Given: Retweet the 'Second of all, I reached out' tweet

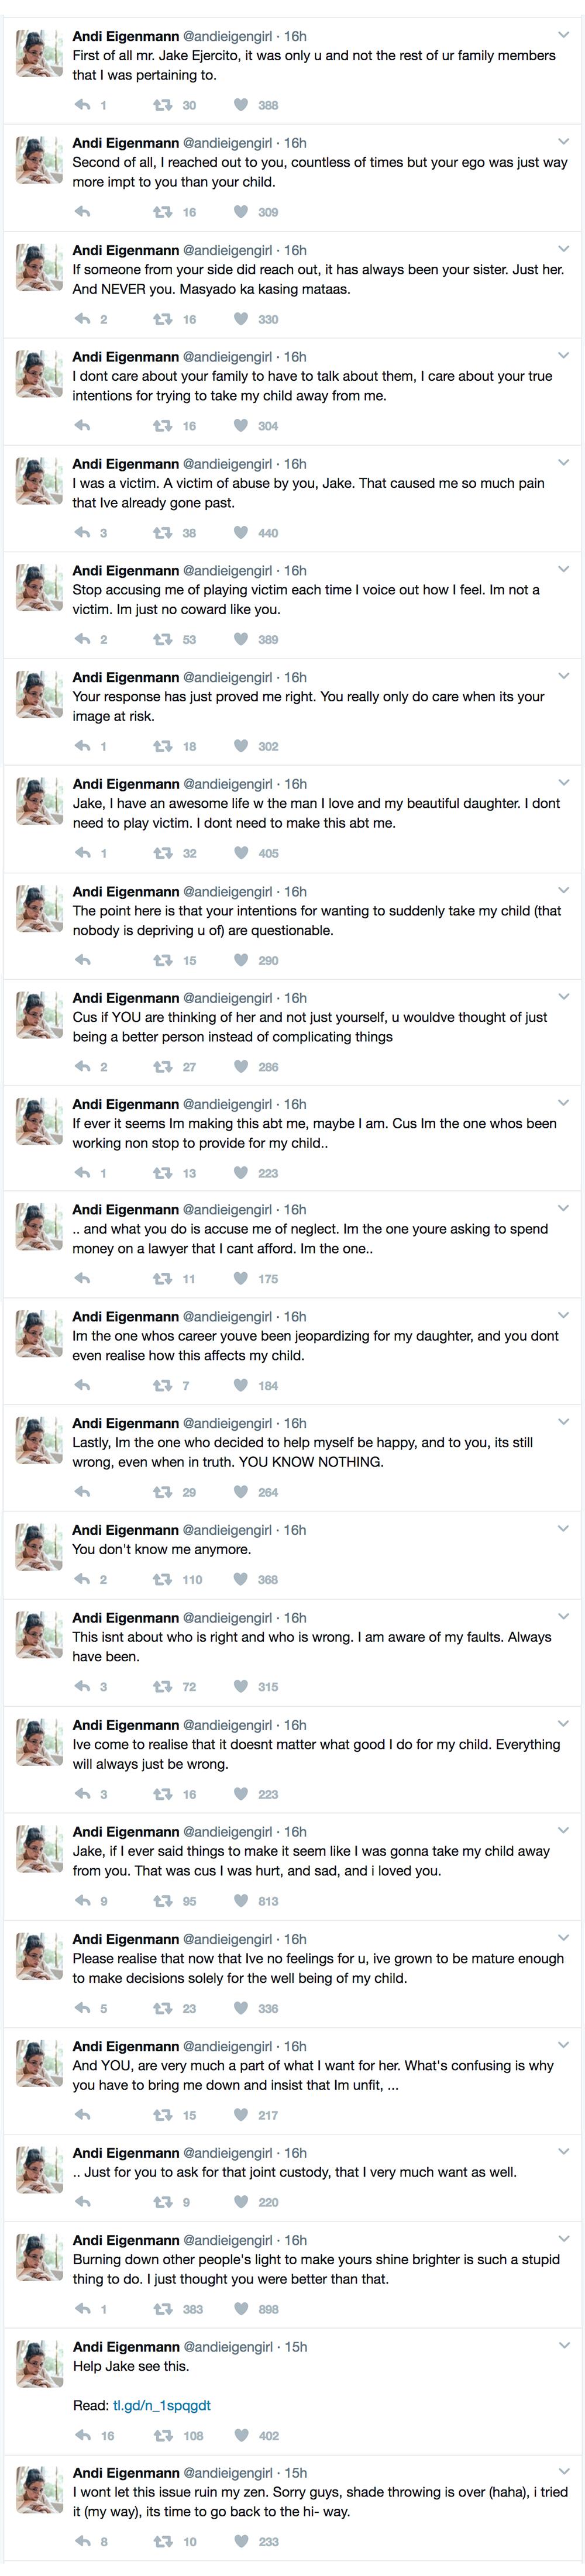Looking at the screenshot, I should point(162,212).
